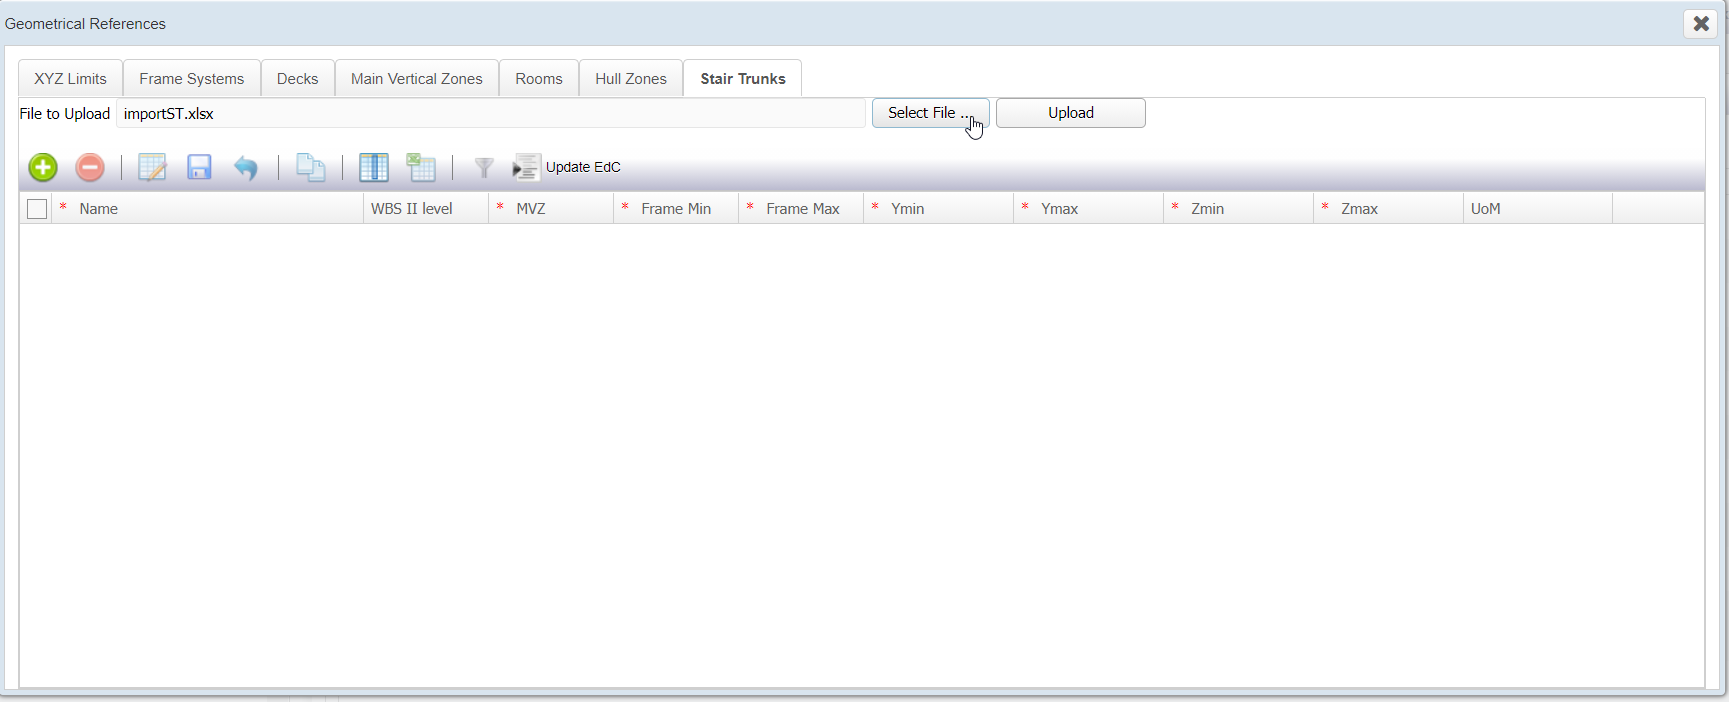Sort by UoM column header

click(x=1538, y=208)
